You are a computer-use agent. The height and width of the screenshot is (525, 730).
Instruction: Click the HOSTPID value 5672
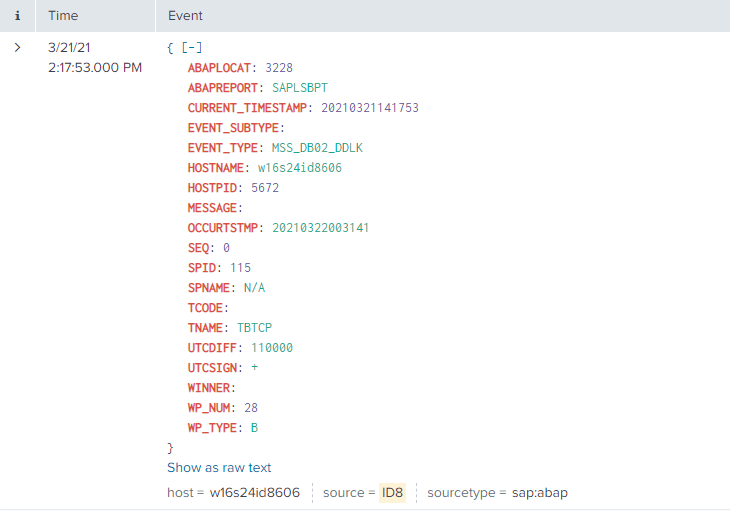pyautogui.click(x=265, y=188)
